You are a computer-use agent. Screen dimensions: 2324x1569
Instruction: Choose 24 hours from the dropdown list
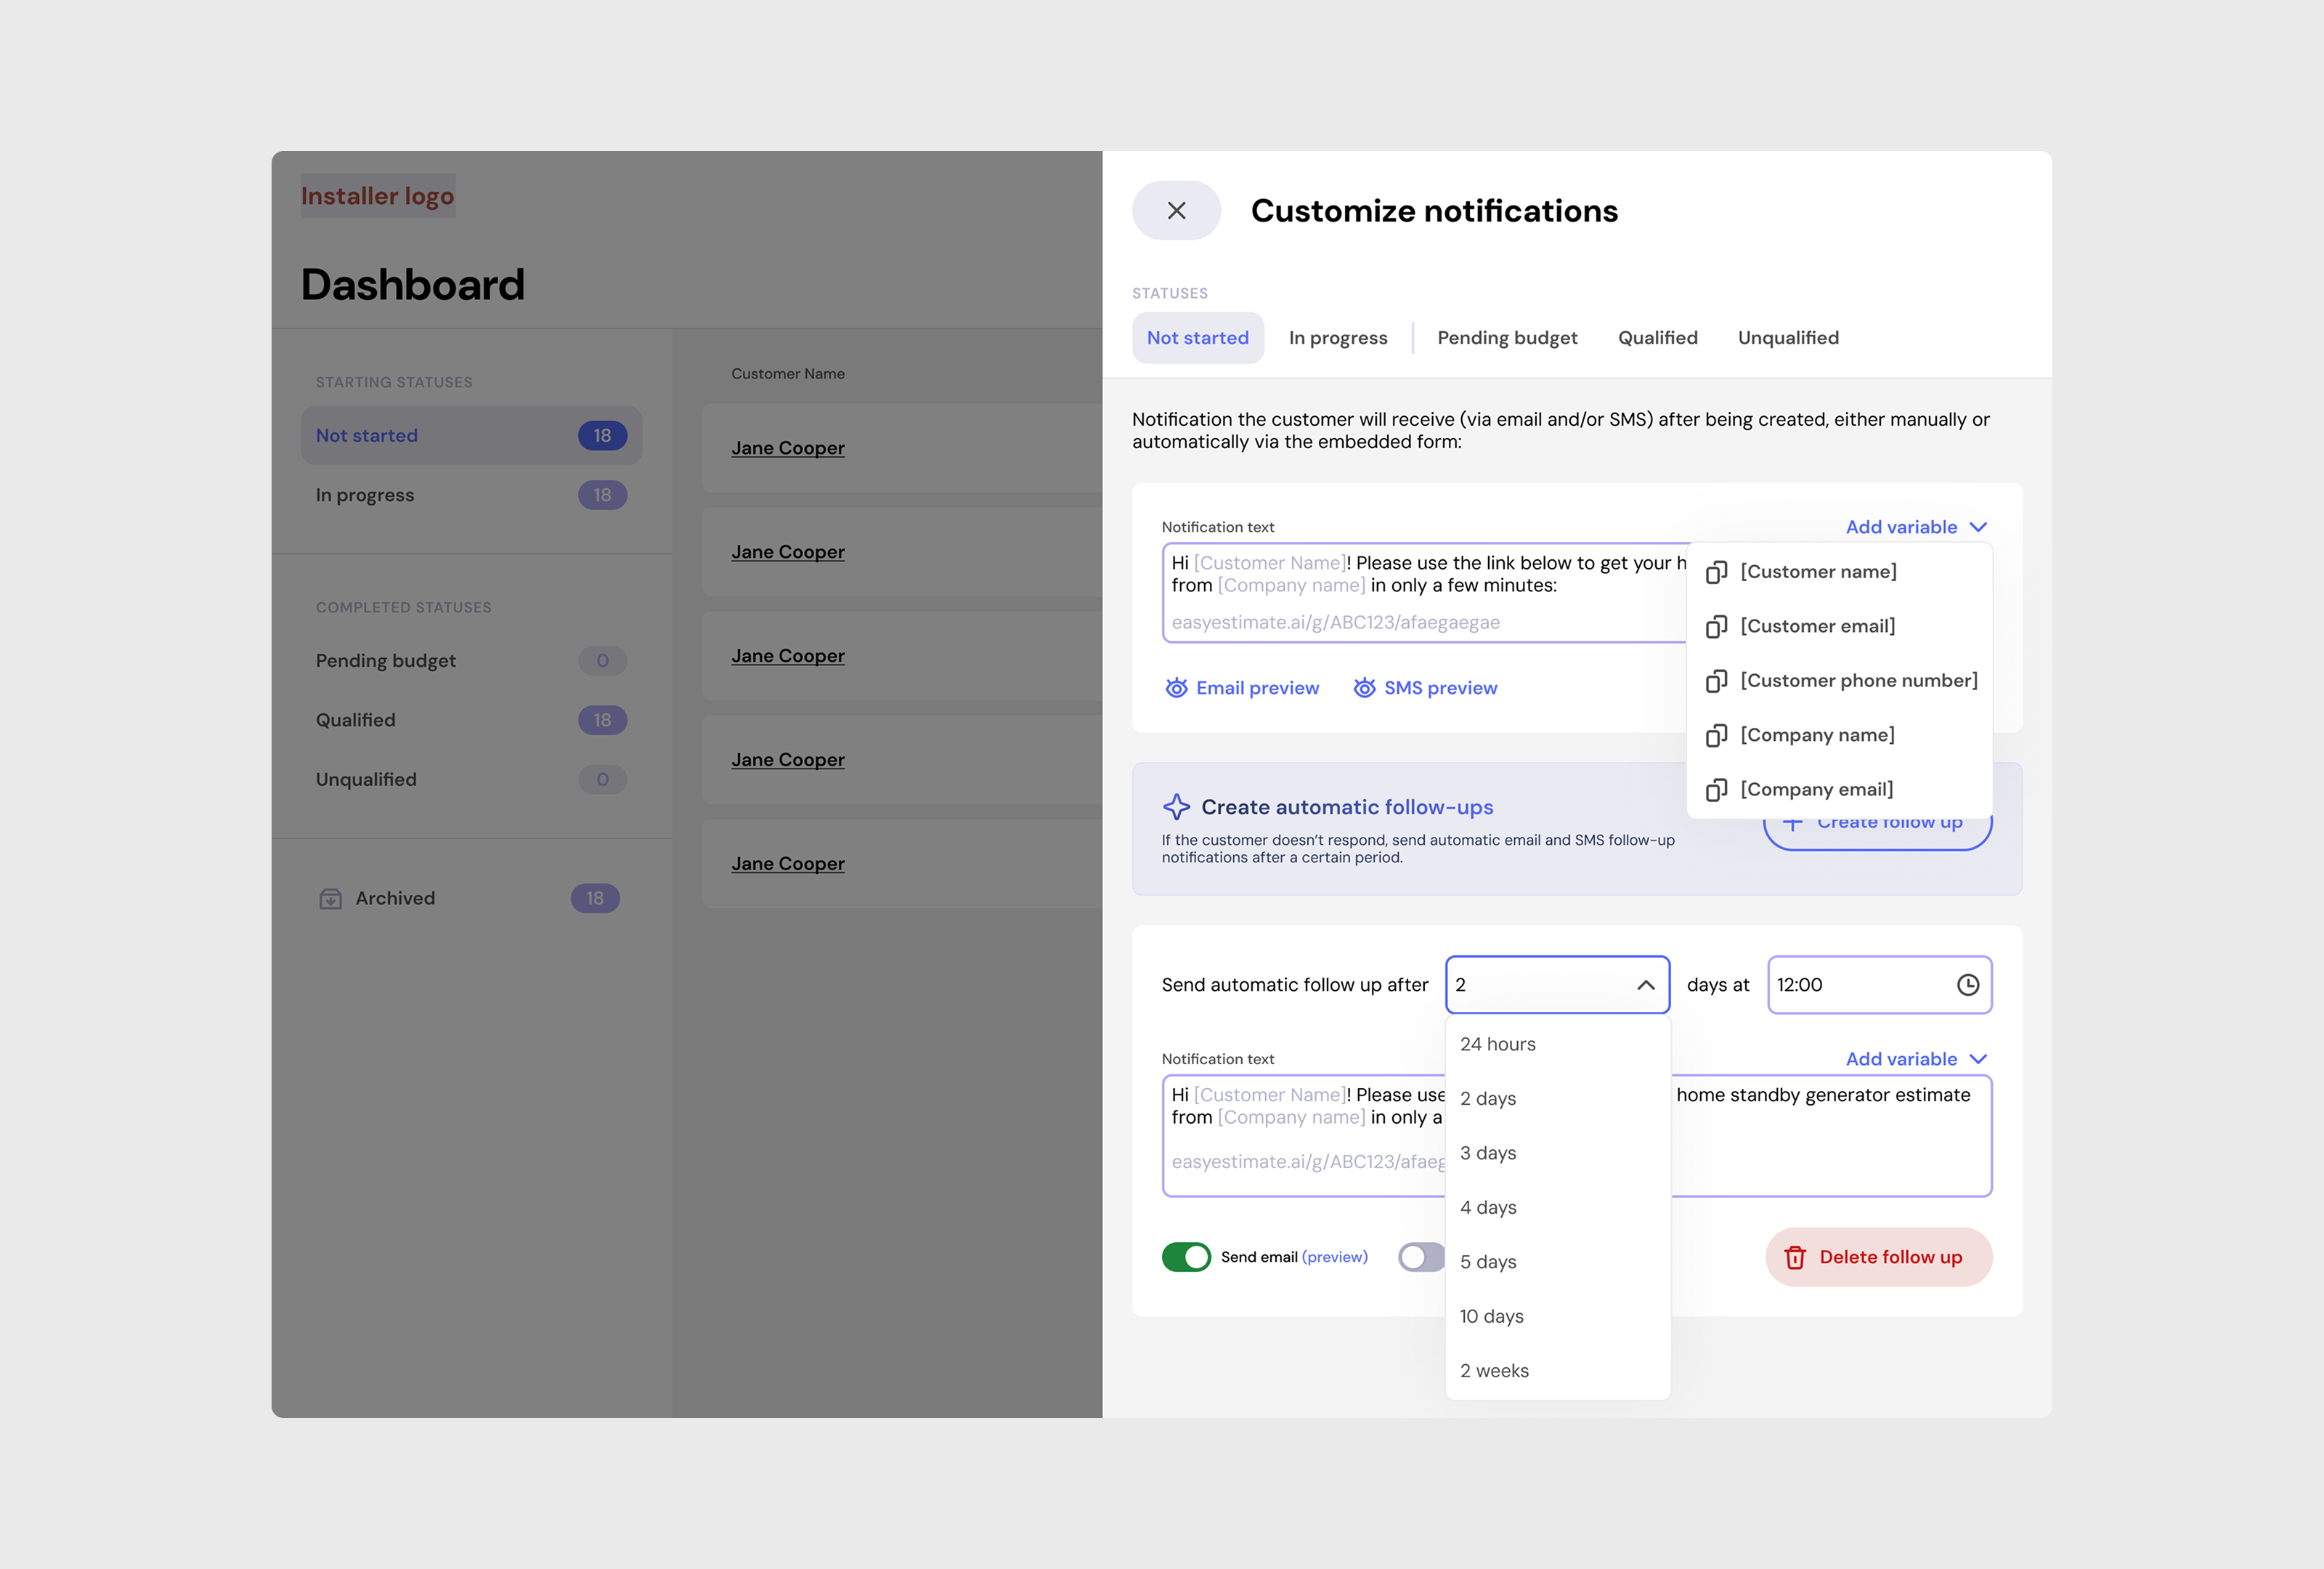[x=1557, y=1044]
